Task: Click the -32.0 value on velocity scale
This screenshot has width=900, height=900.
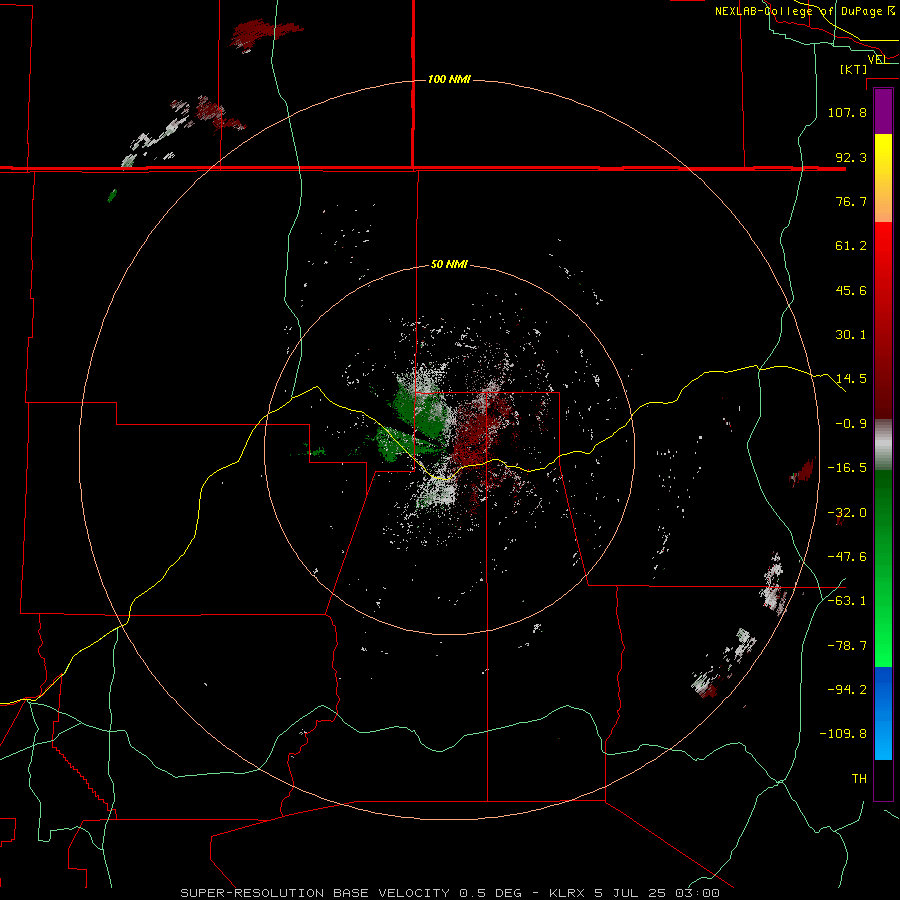Action: 847,513
